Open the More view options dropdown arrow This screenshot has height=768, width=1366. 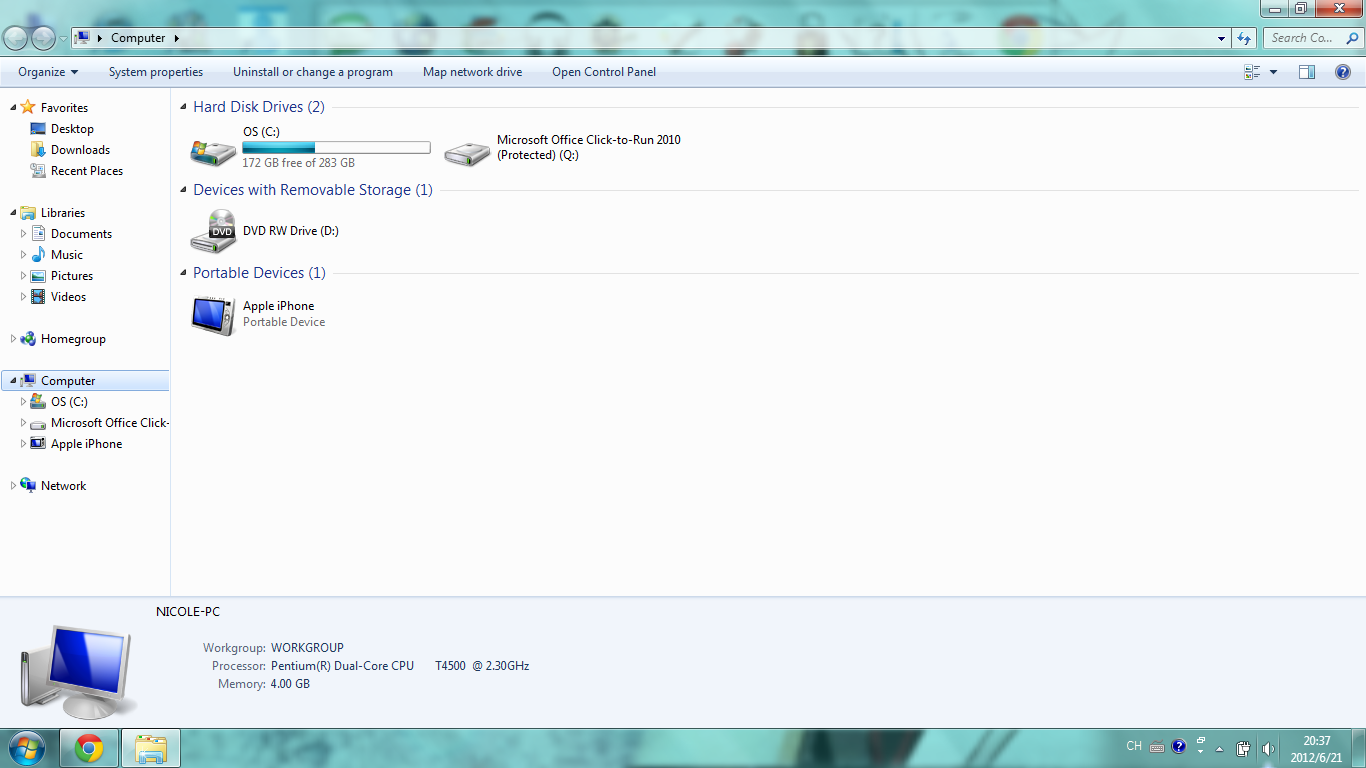tap(1273, 72)
